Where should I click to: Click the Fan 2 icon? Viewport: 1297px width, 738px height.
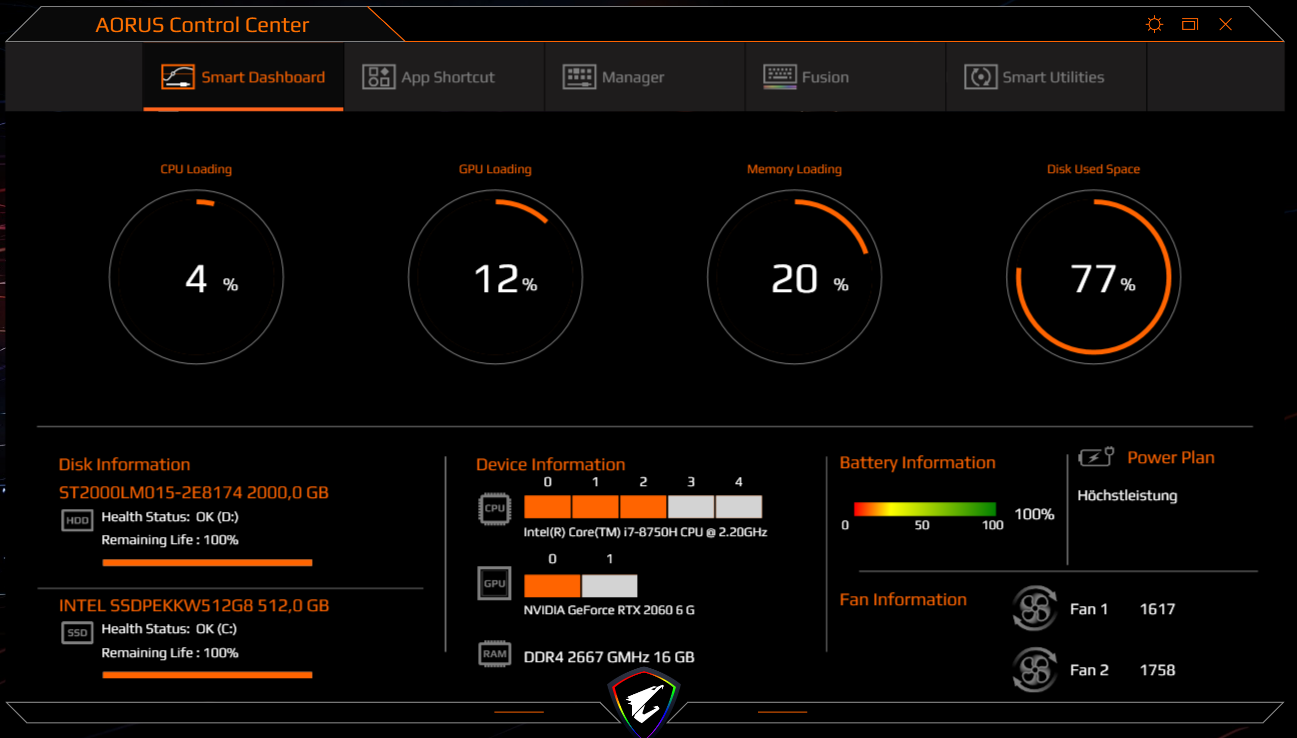[x=1035, y=670]
